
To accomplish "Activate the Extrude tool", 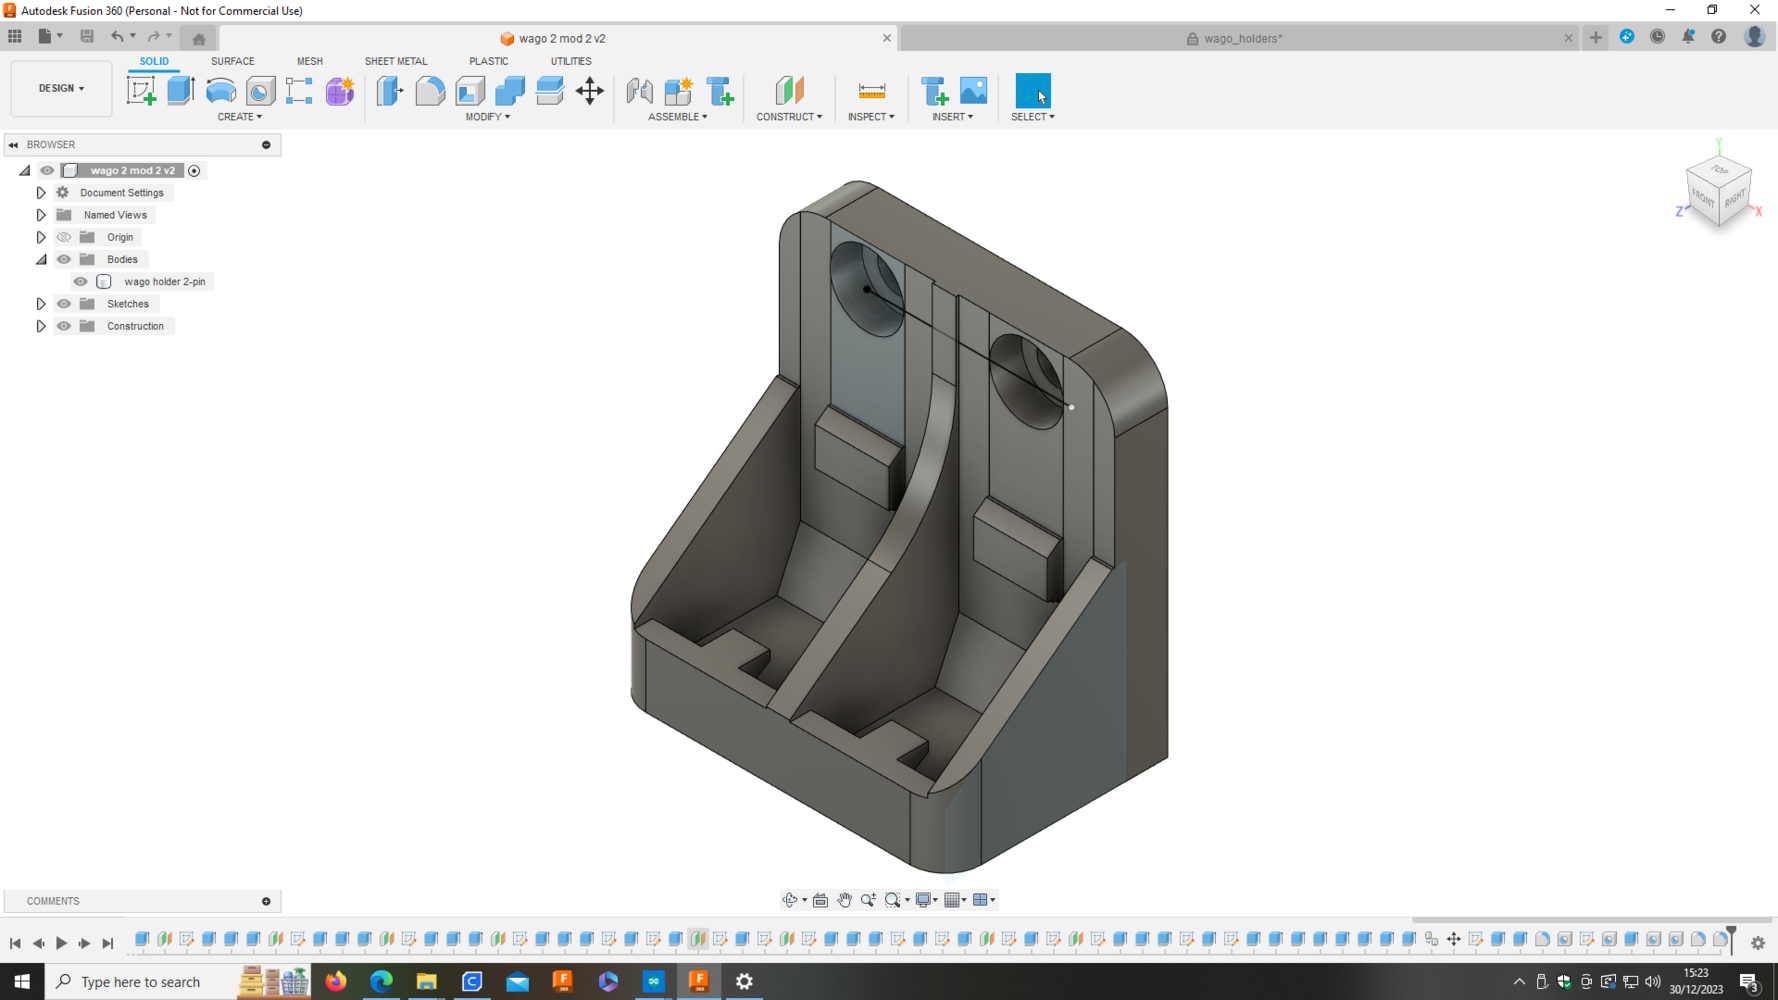I will tap(181, 91).
